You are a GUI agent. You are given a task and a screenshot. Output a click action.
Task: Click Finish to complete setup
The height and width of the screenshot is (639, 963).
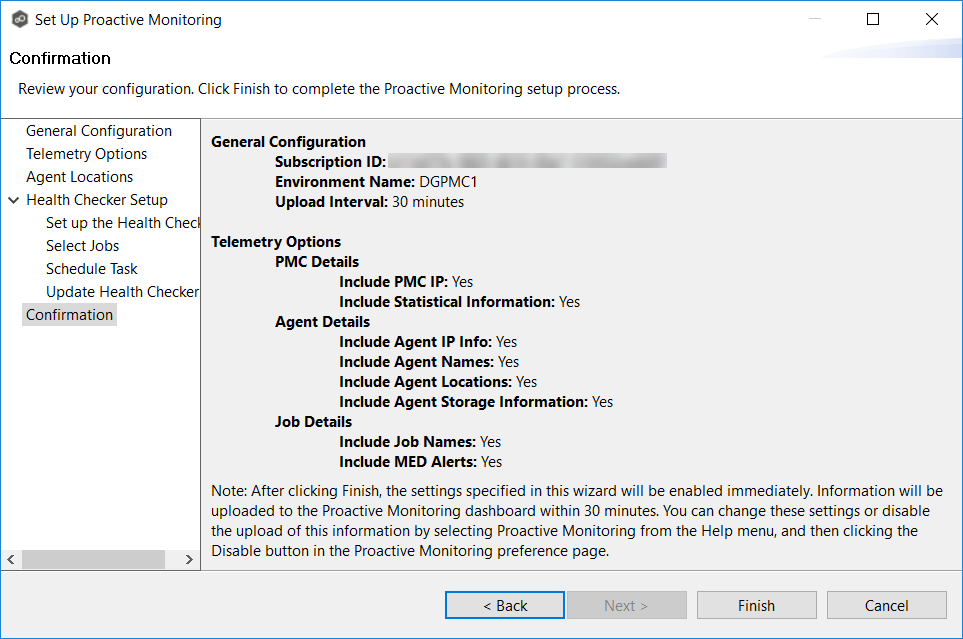(x=756, y=605)
